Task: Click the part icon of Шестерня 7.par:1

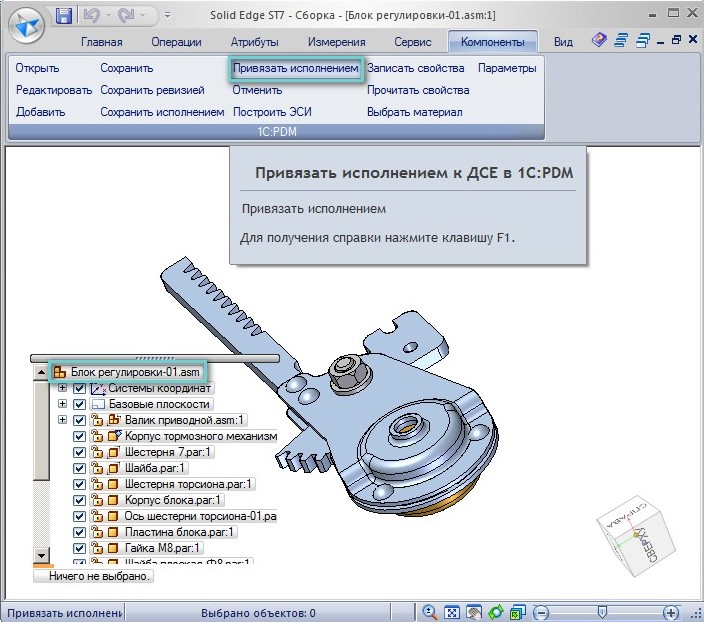Action: click(114, 452)
